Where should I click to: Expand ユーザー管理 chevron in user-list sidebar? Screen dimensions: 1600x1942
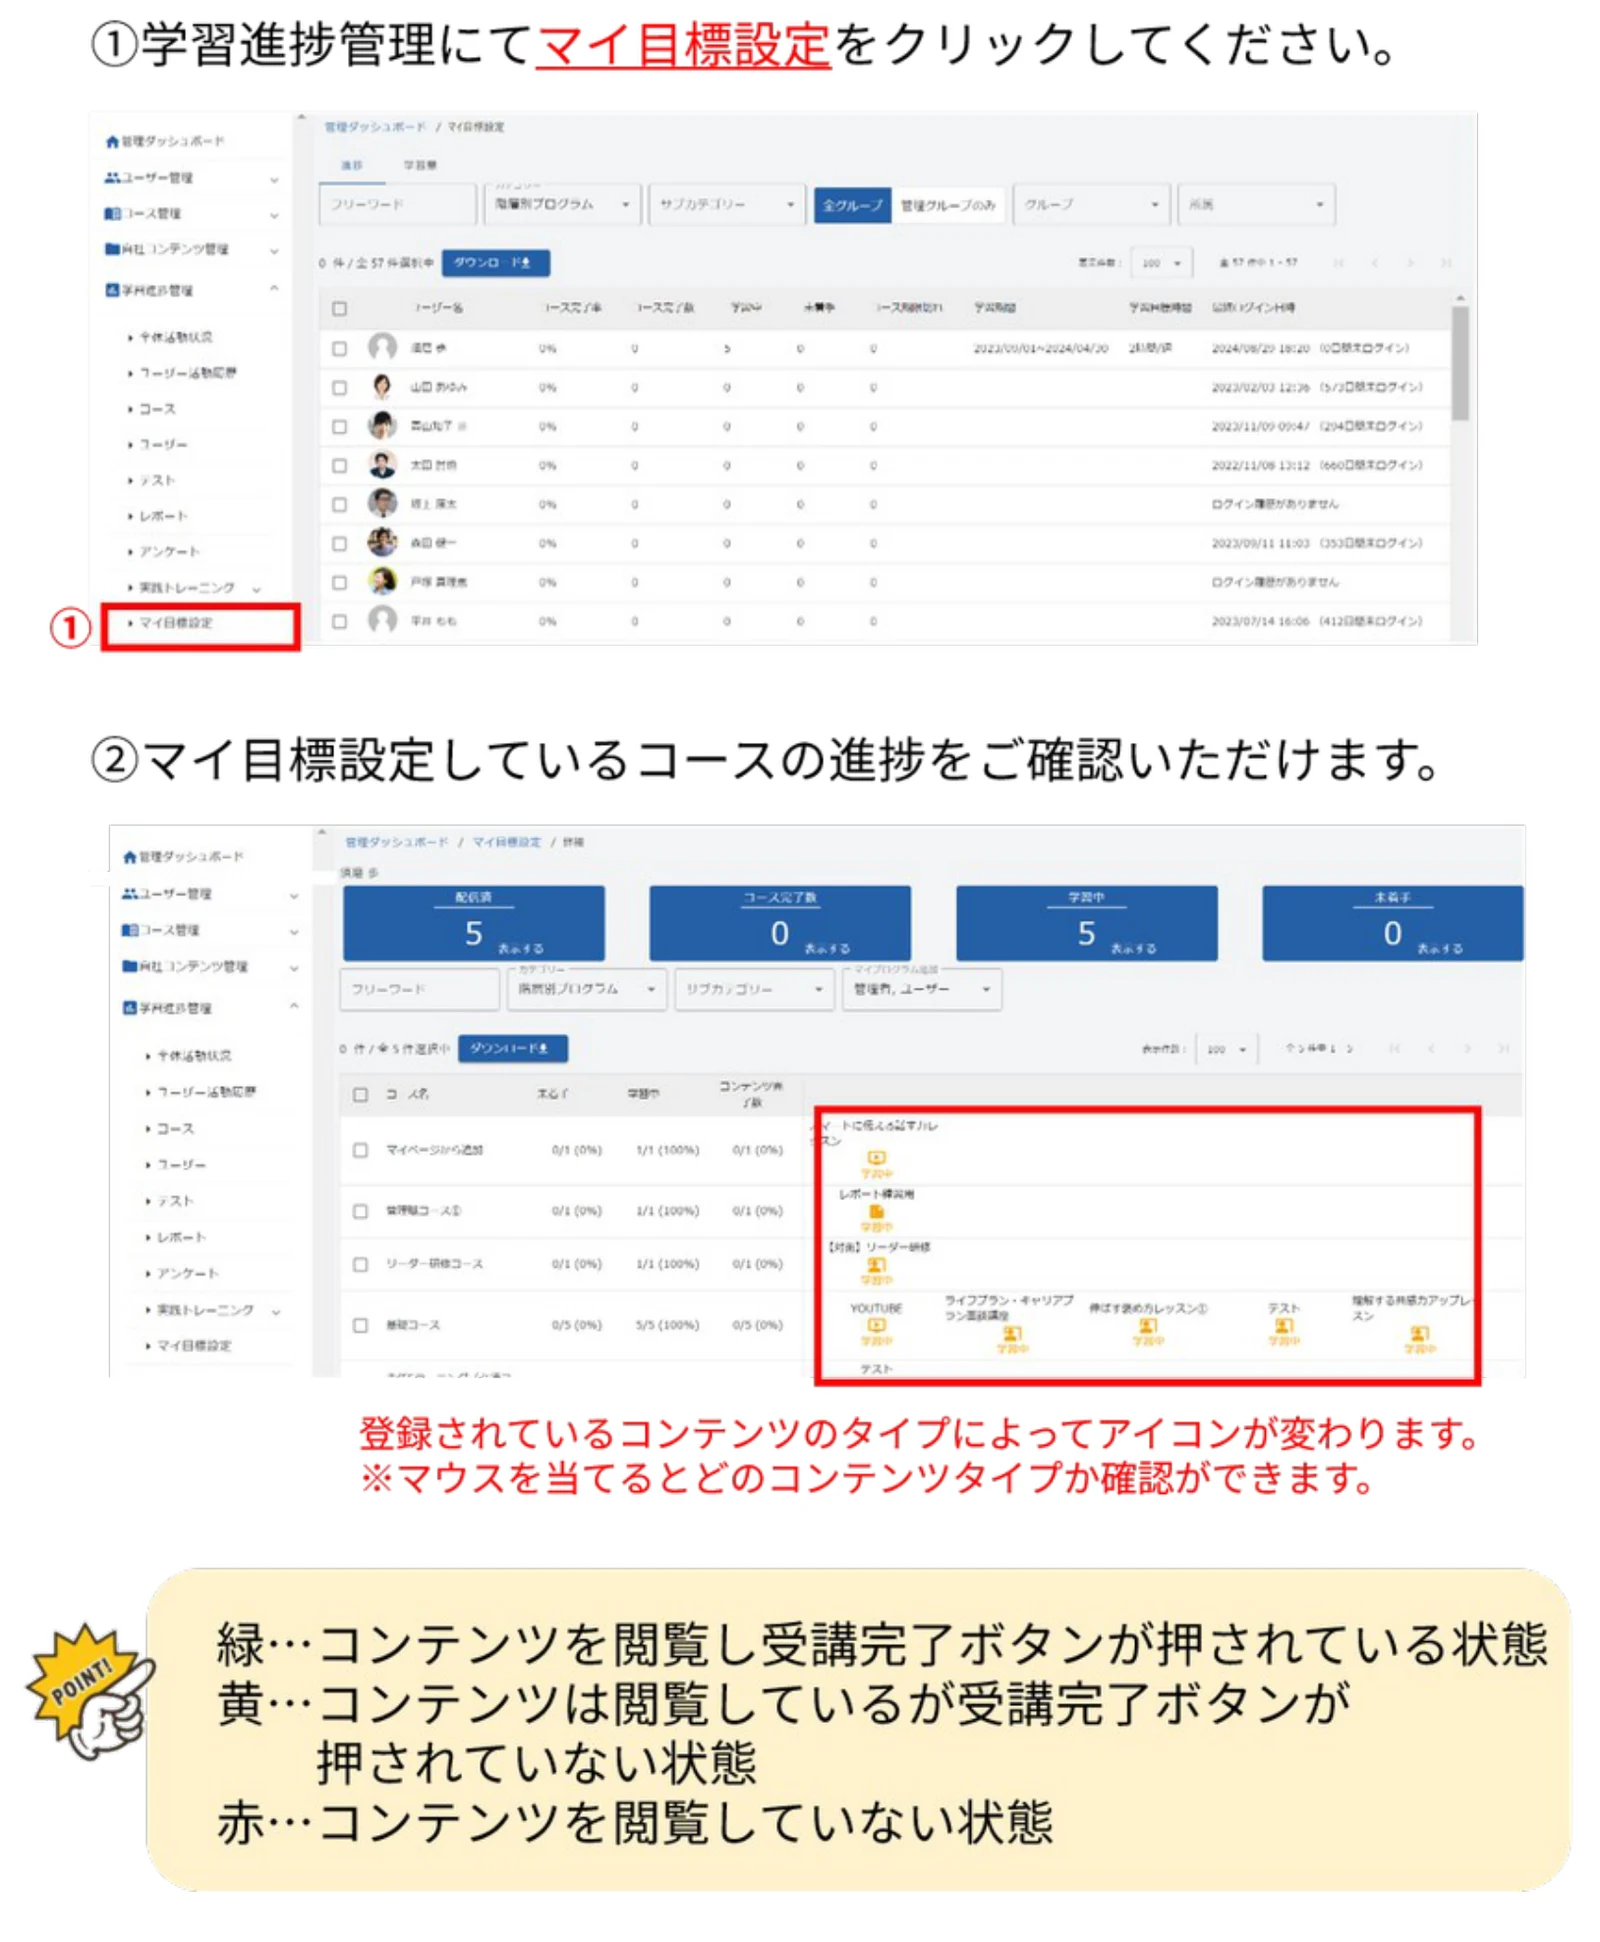click(274, 179)
